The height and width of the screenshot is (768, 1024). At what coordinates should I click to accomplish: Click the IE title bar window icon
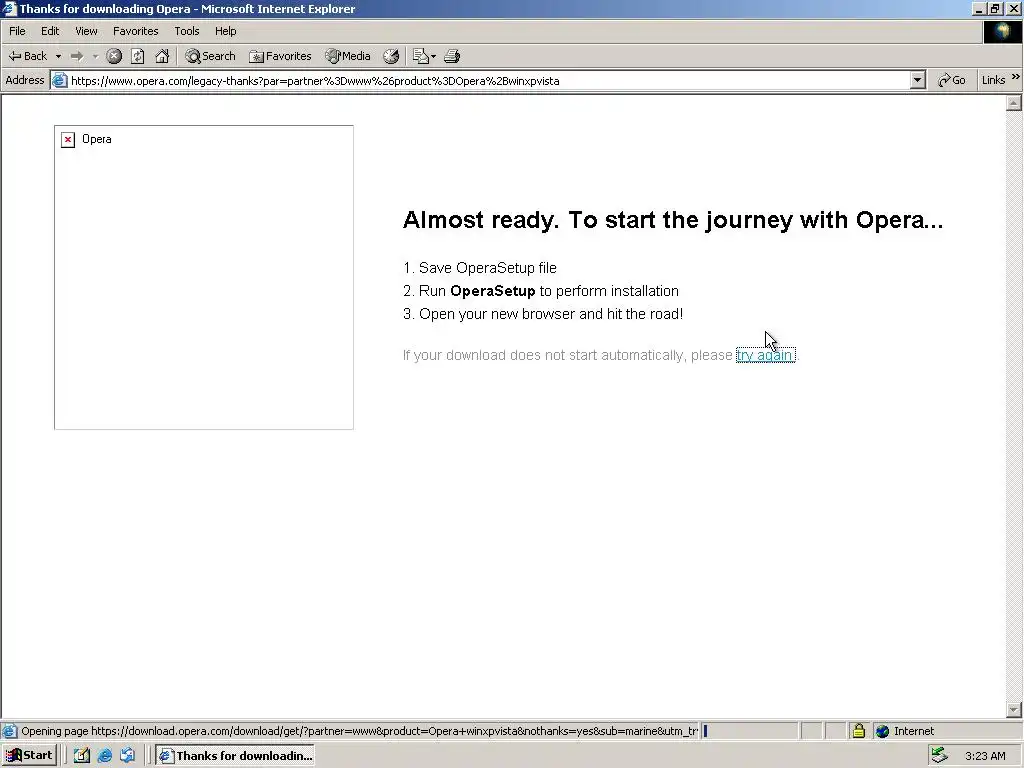9,8
